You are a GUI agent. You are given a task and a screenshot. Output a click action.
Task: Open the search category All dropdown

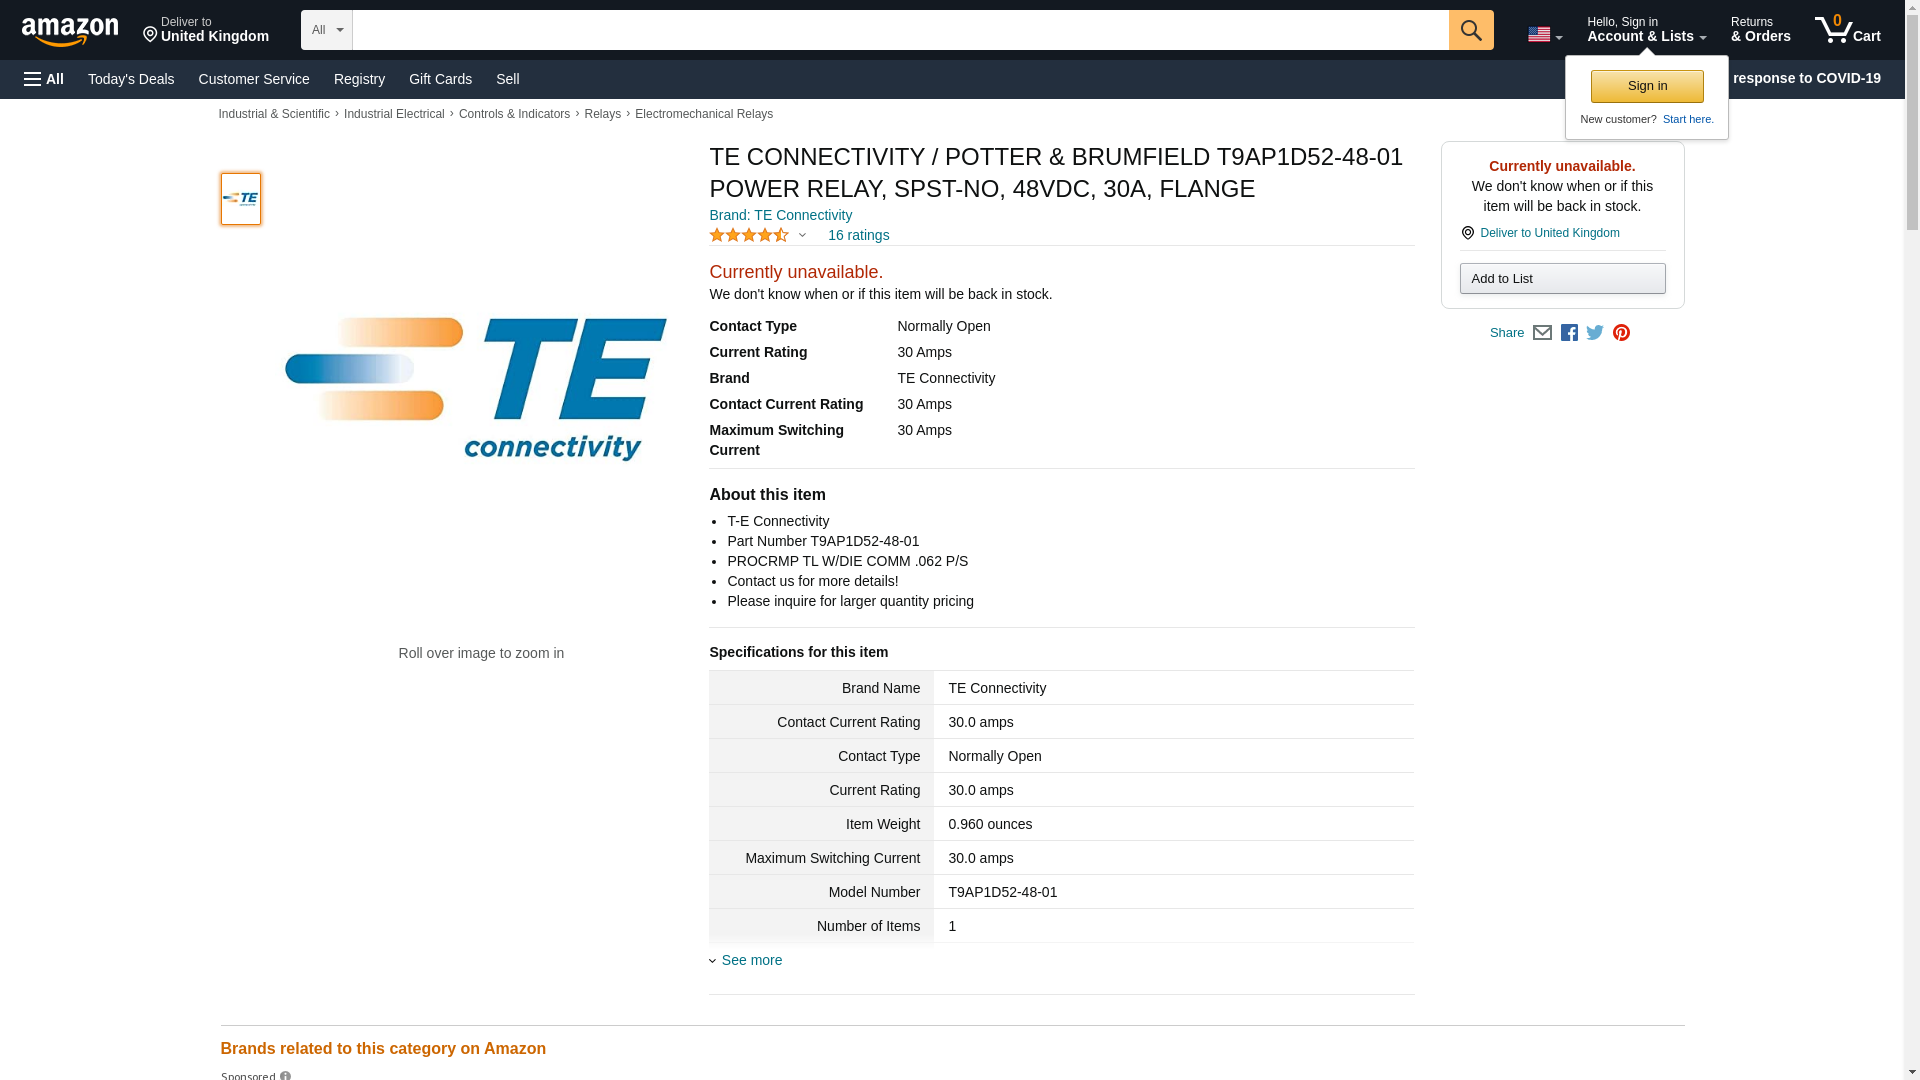click(327, 30)
